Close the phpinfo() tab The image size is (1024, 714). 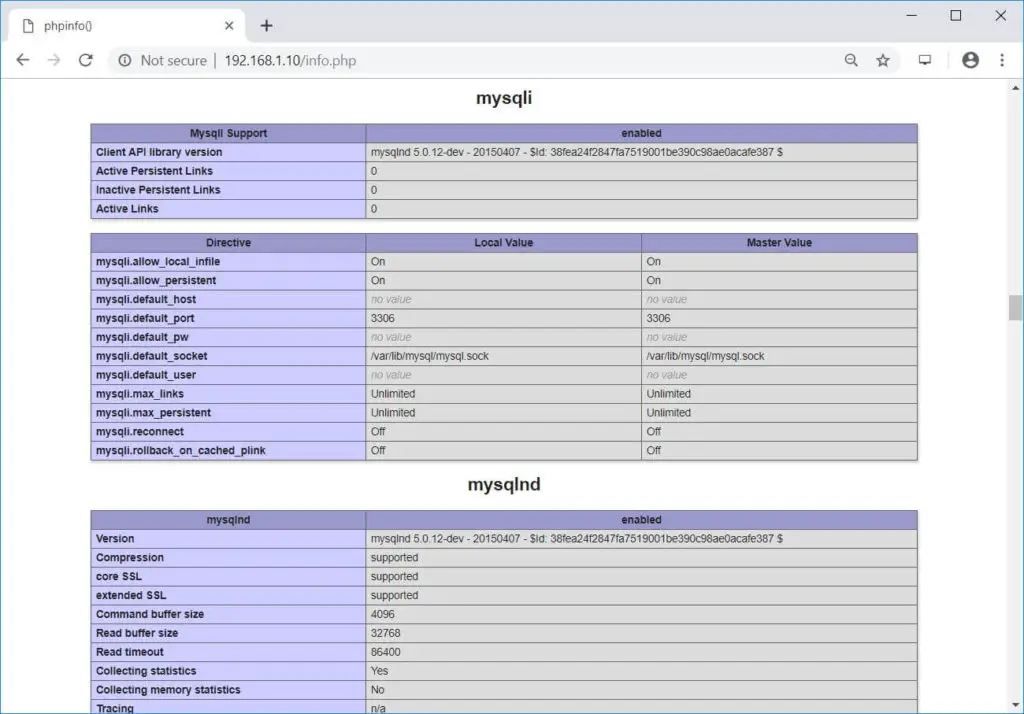(x=229, y=25)
